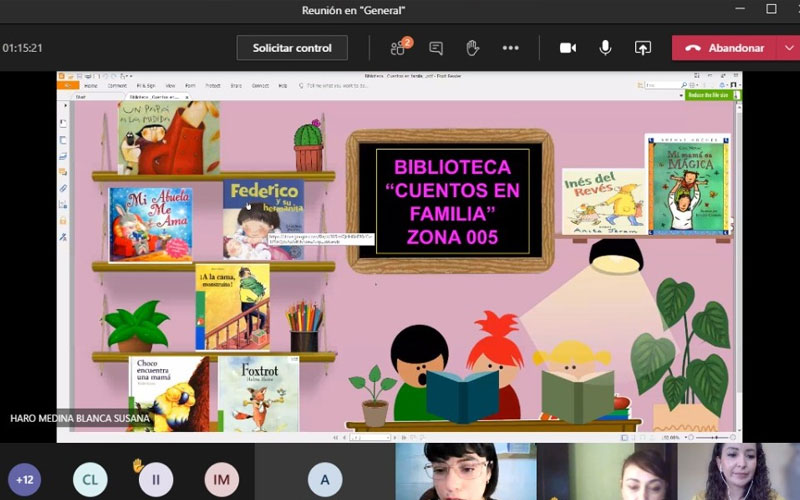
Task: Open the Foxit comments panel icon
Action: 63,172
